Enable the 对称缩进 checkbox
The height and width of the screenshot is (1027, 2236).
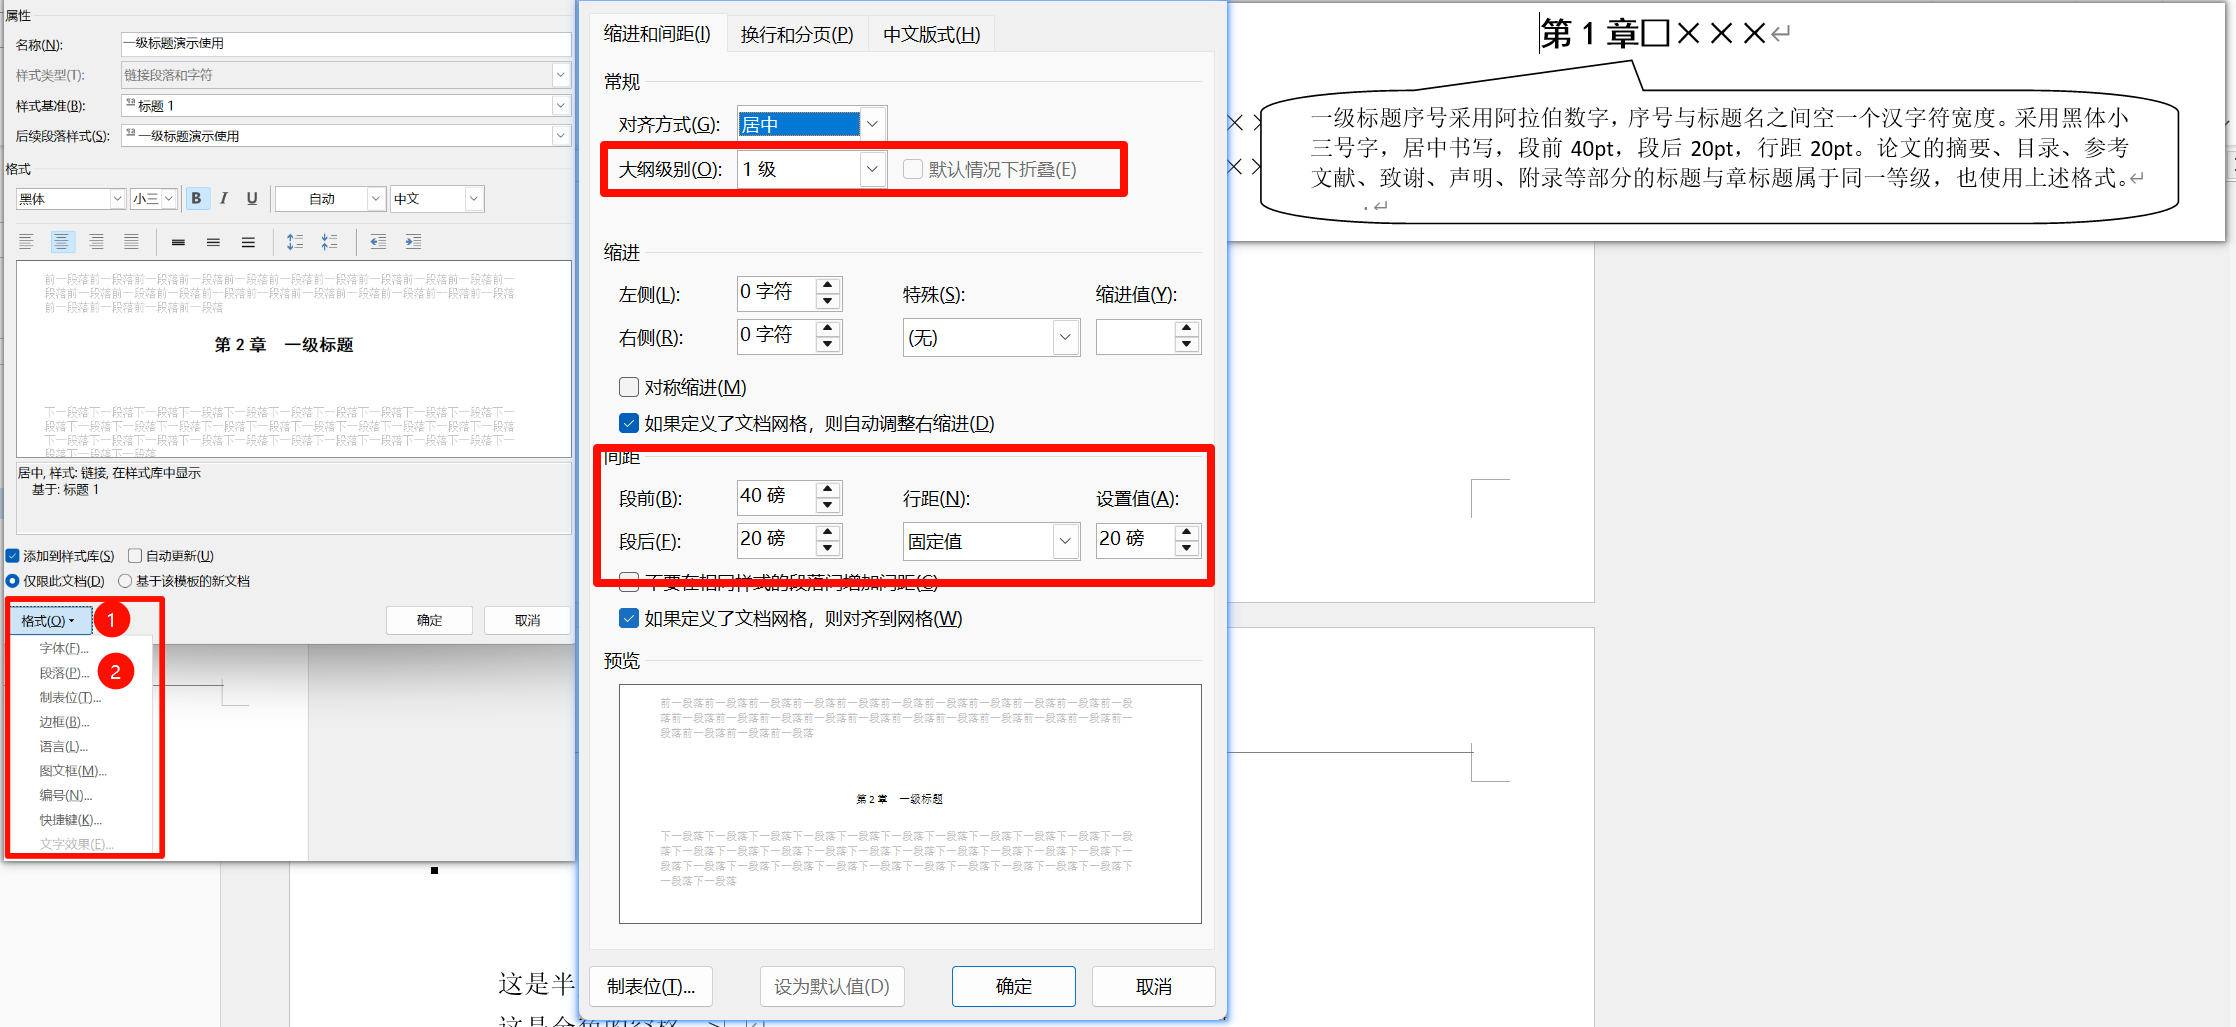(x=629, y=387)
